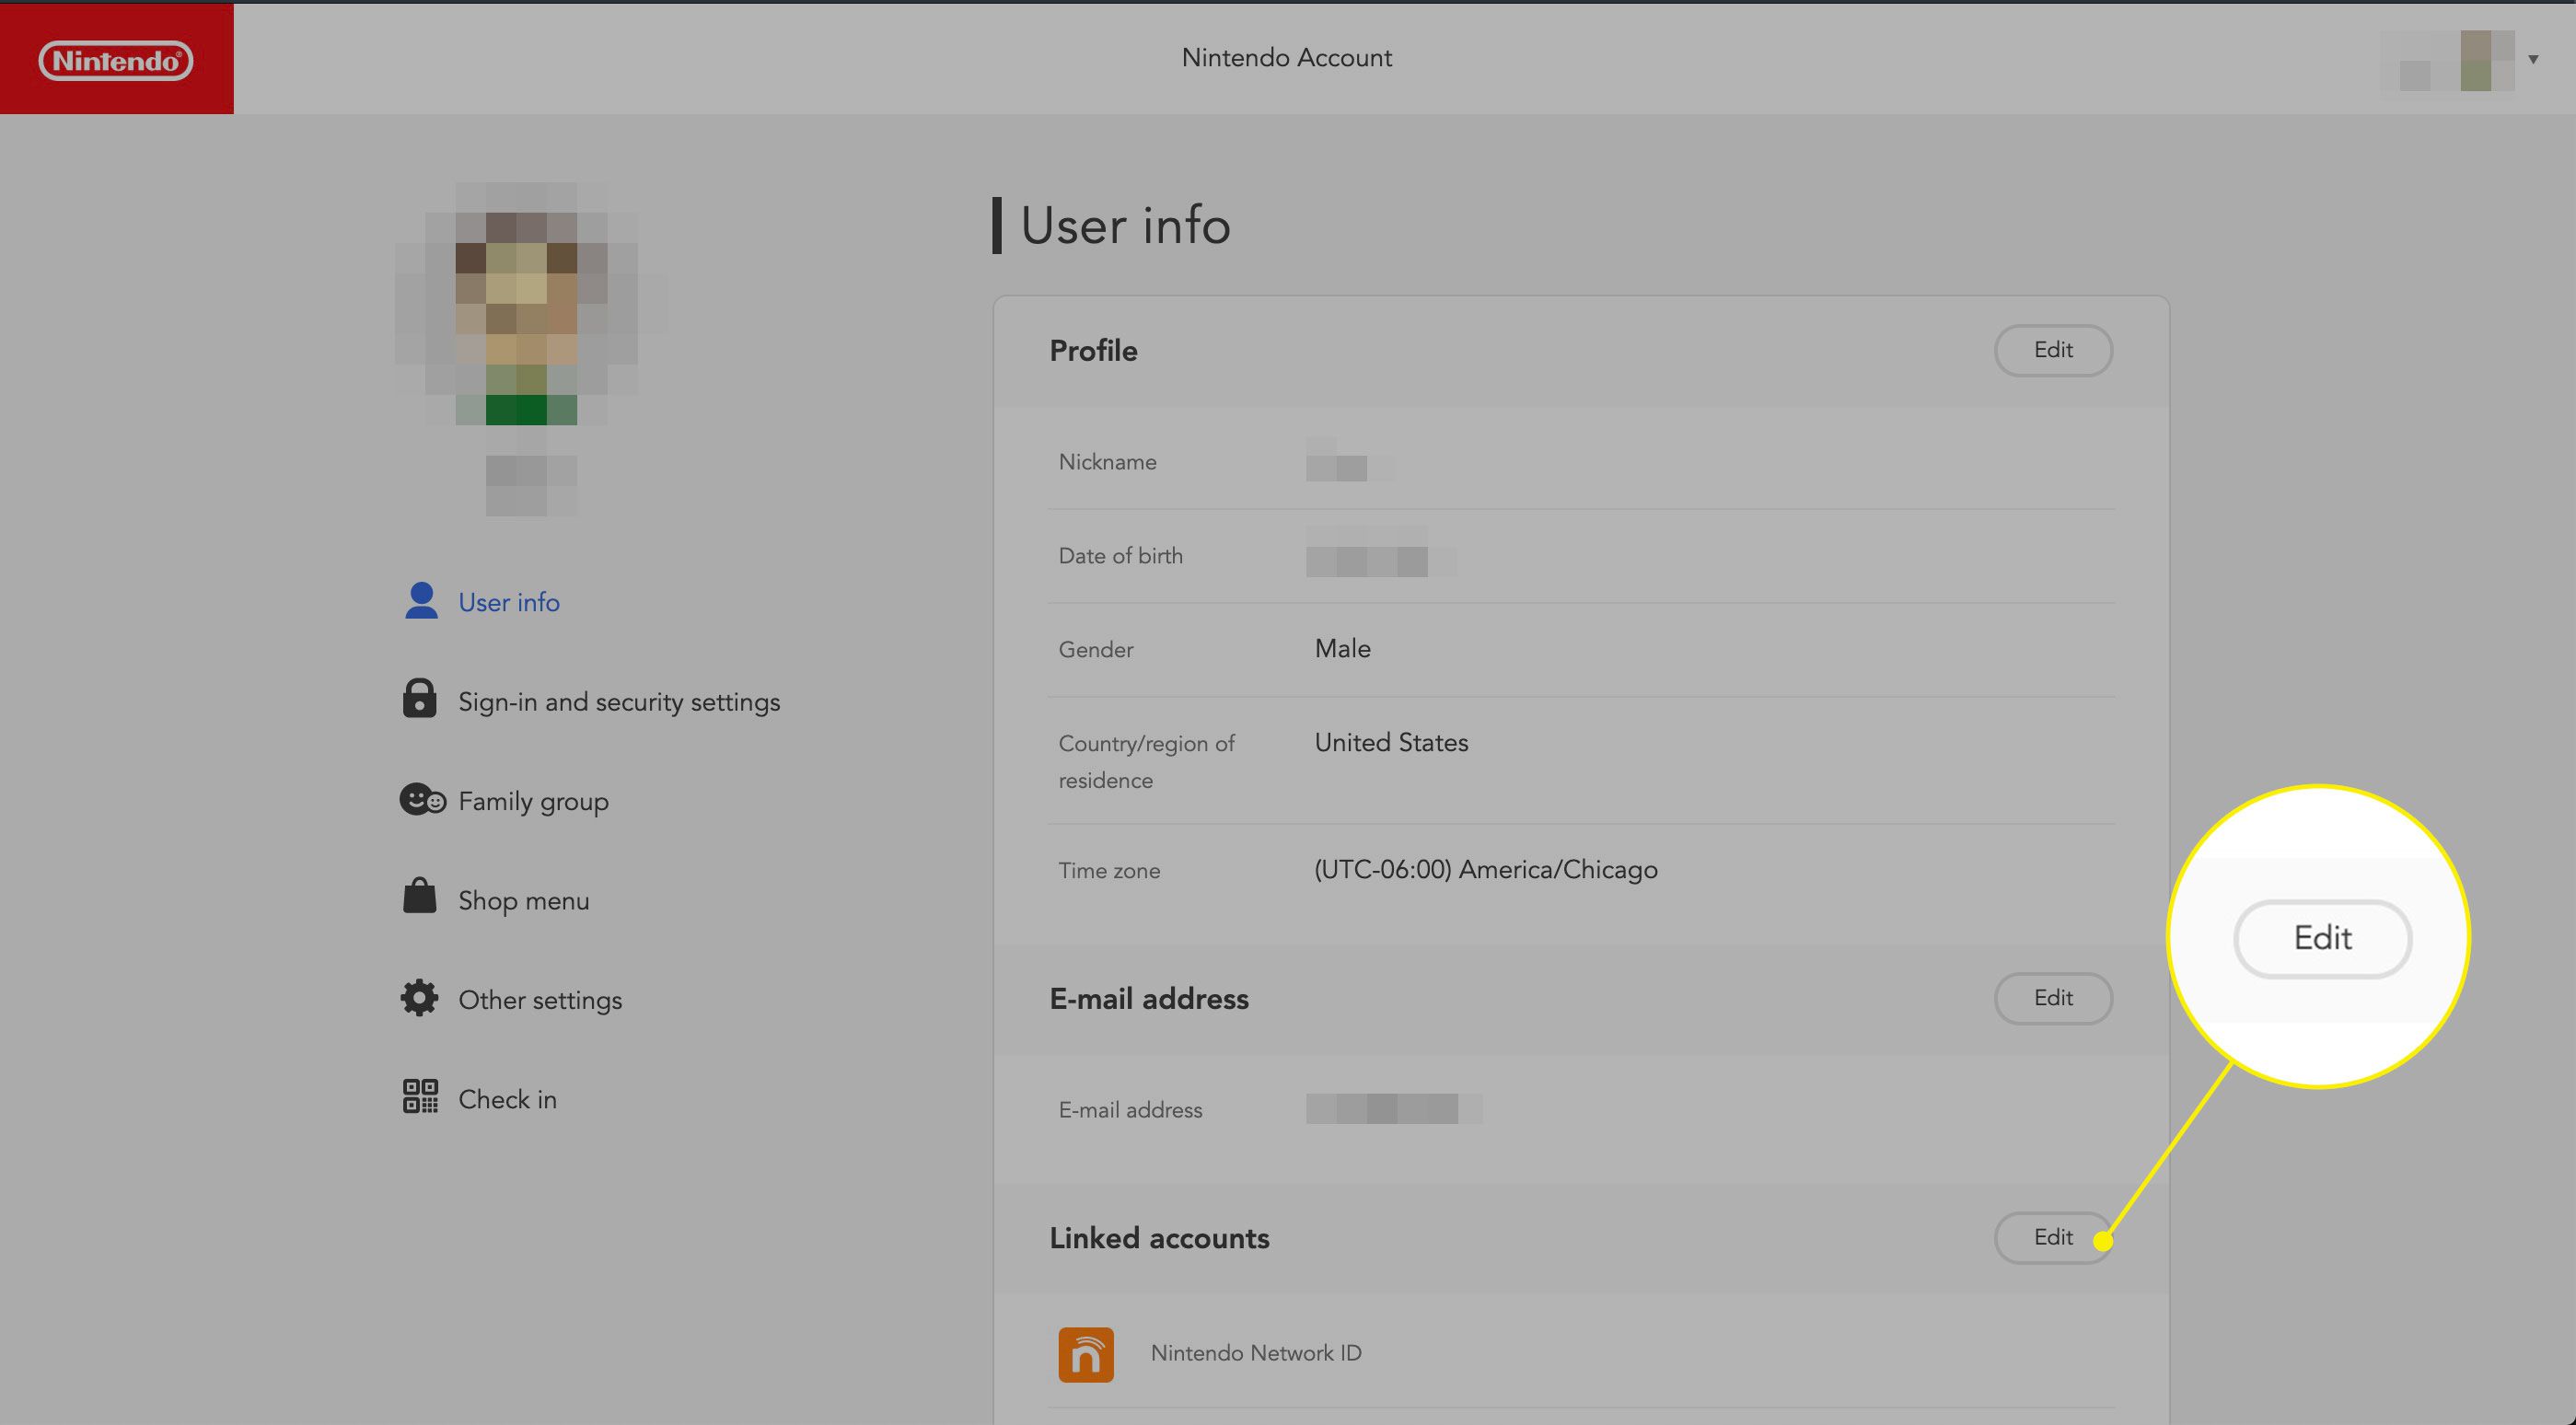Click the Time zone label

[x=1109, y=871]
